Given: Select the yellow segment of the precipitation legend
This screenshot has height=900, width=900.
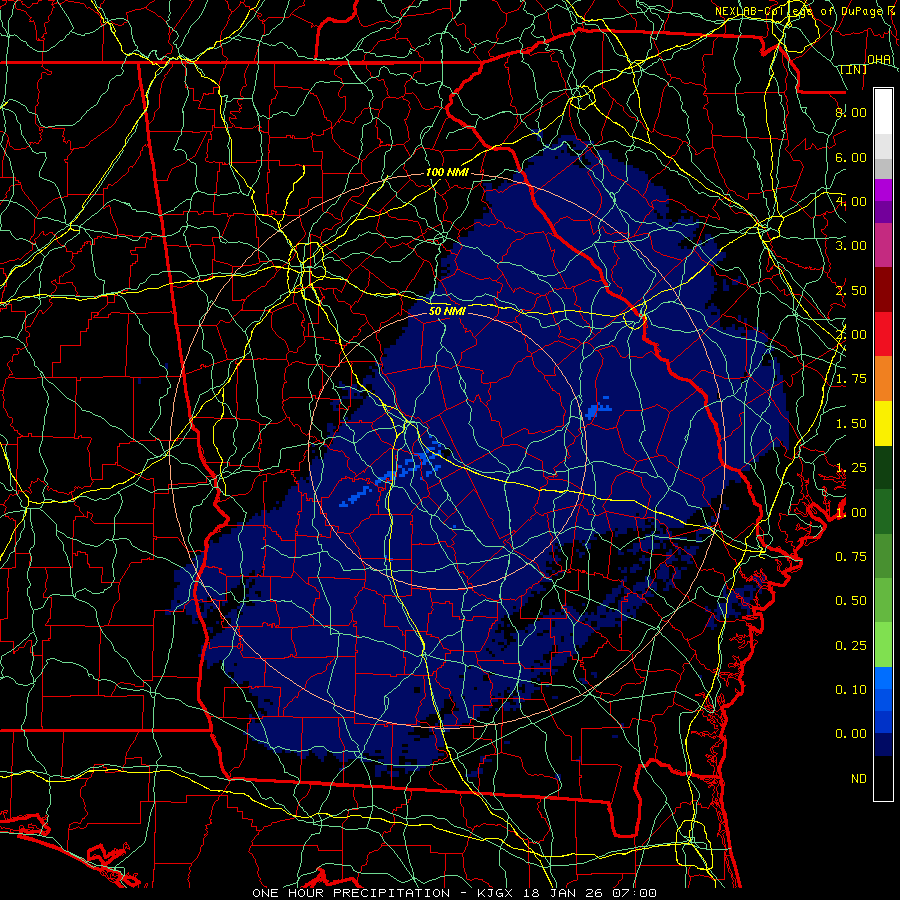Looking at the screenshot, I should [x=883, y=423].
